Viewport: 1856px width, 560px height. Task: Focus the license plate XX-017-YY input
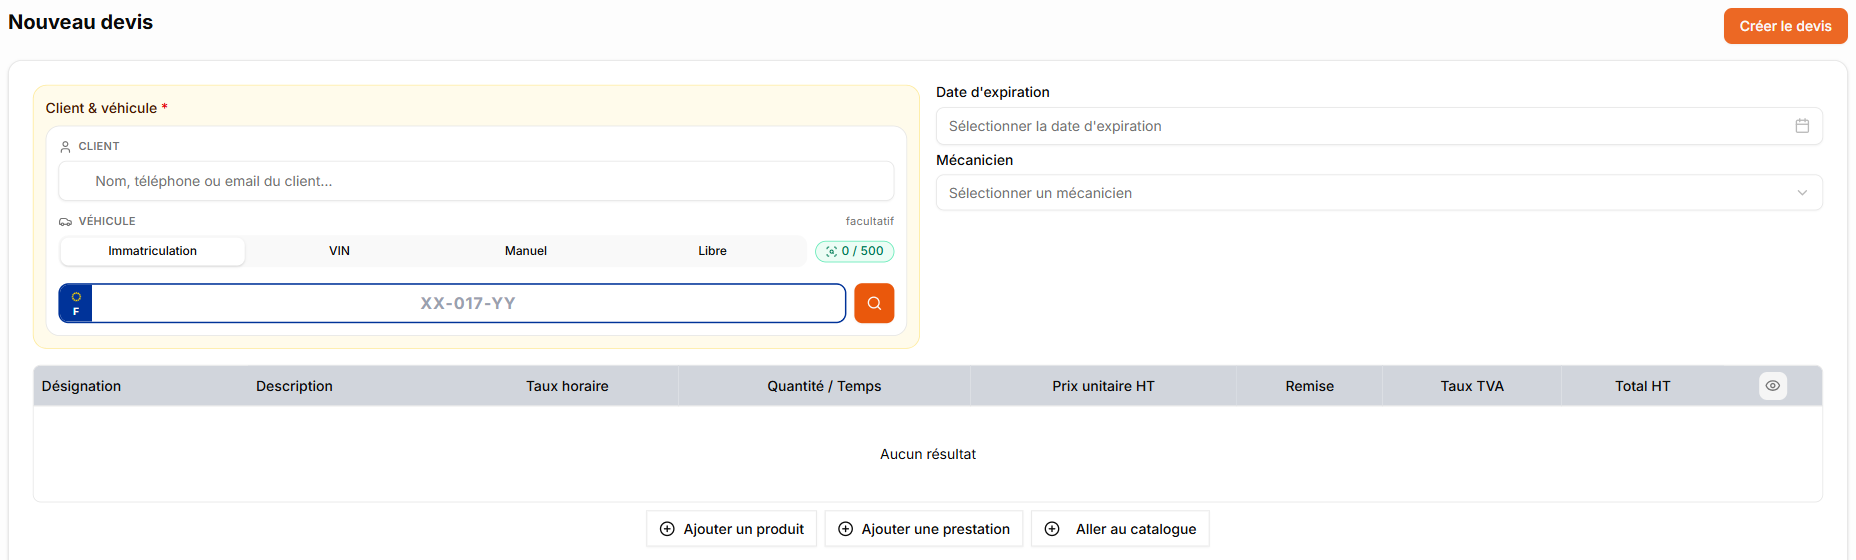click(468, 303)
